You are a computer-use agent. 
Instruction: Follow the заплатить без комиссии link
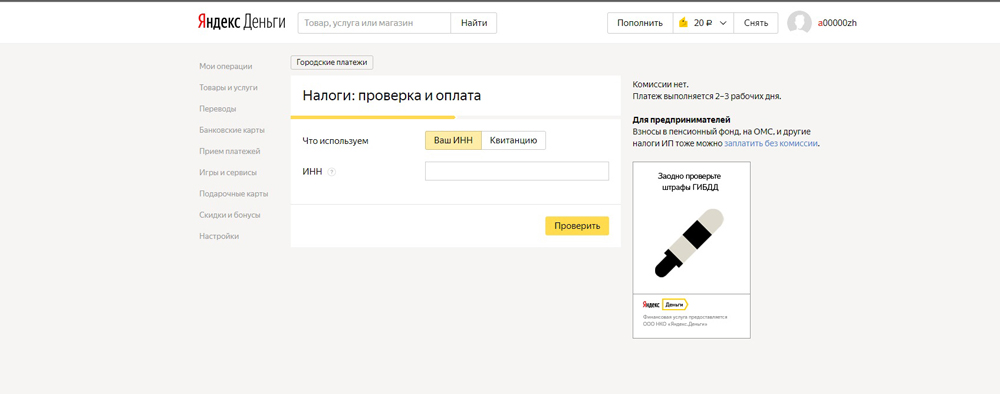point(771,143)
